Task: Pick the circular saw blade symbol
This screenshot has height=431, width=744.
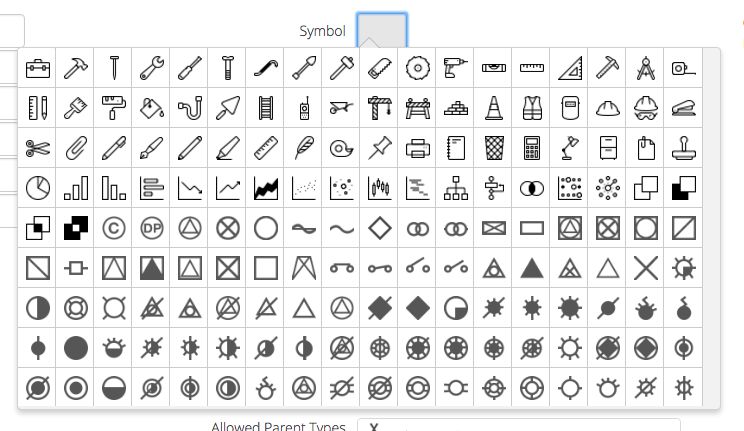Action: click(418, 68)
